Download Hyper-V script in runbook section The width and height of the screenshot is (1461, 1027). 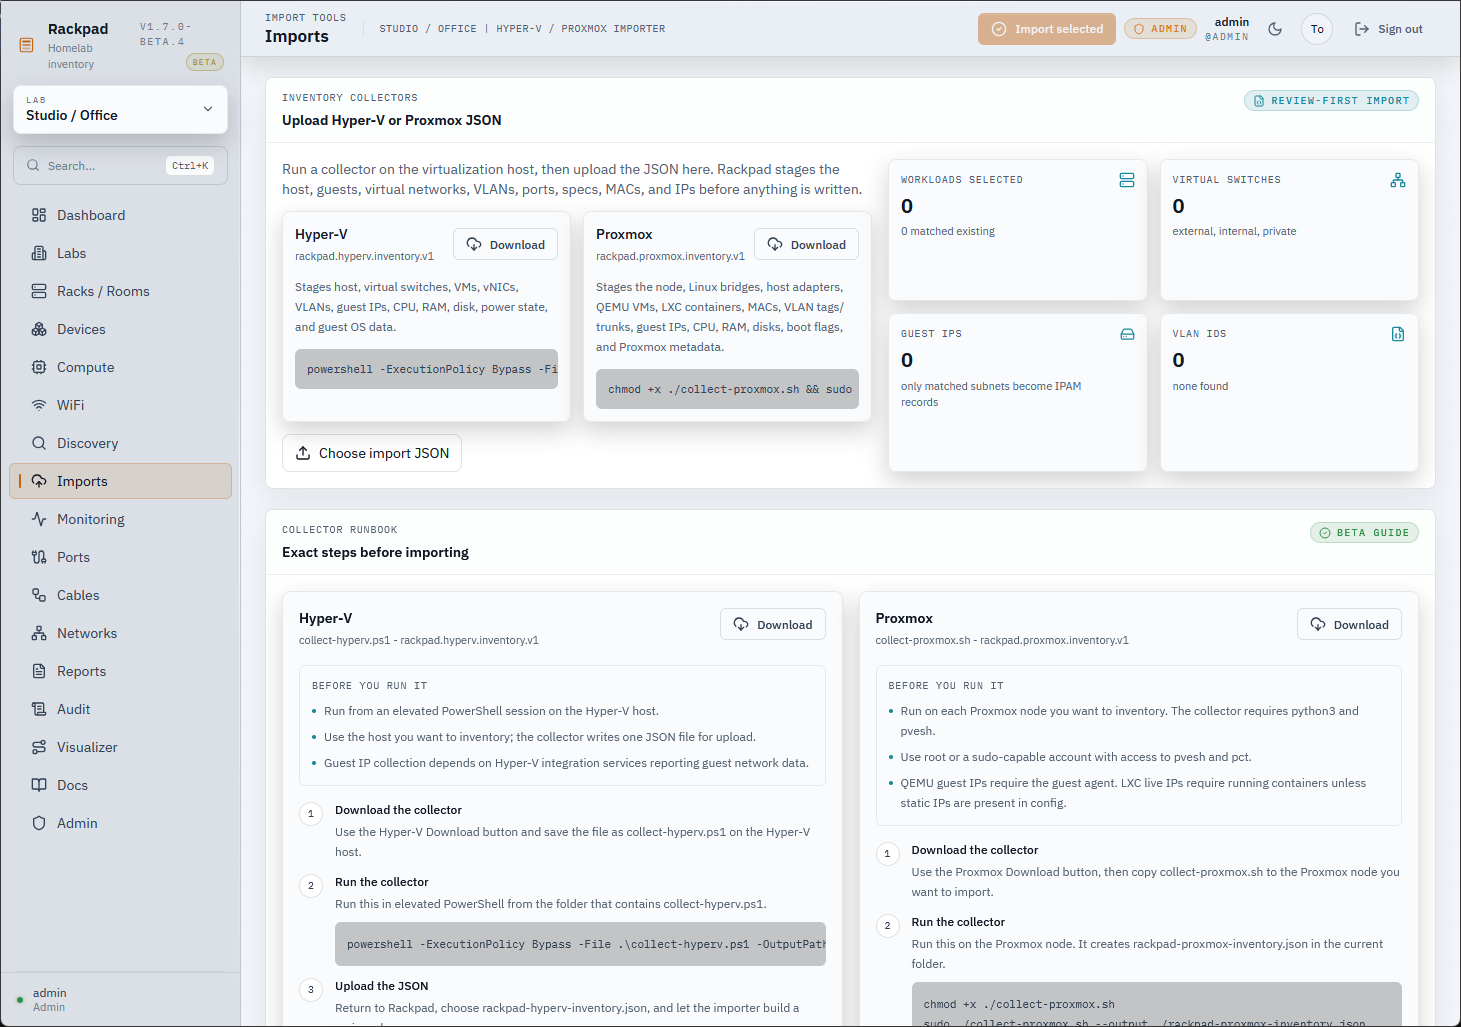[x=773, y=625]
